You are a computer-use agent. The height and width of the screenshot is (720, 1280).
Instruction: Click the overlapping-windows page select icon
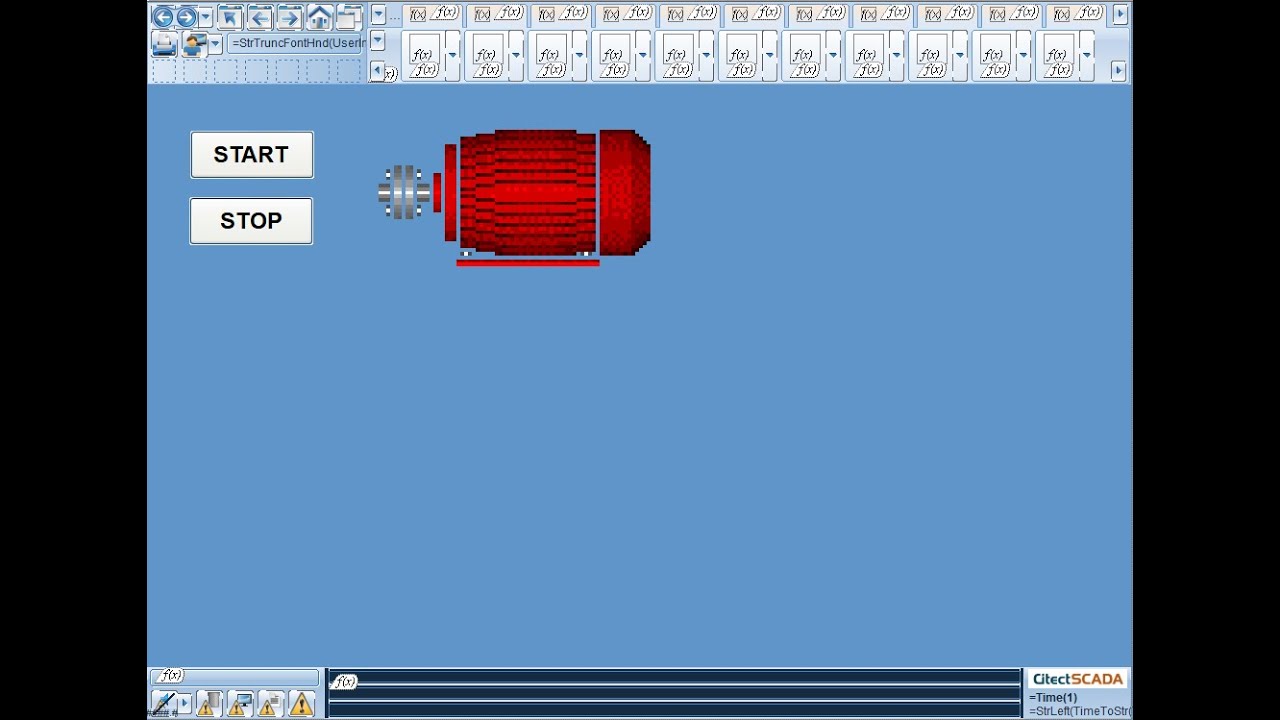[349, 17]
